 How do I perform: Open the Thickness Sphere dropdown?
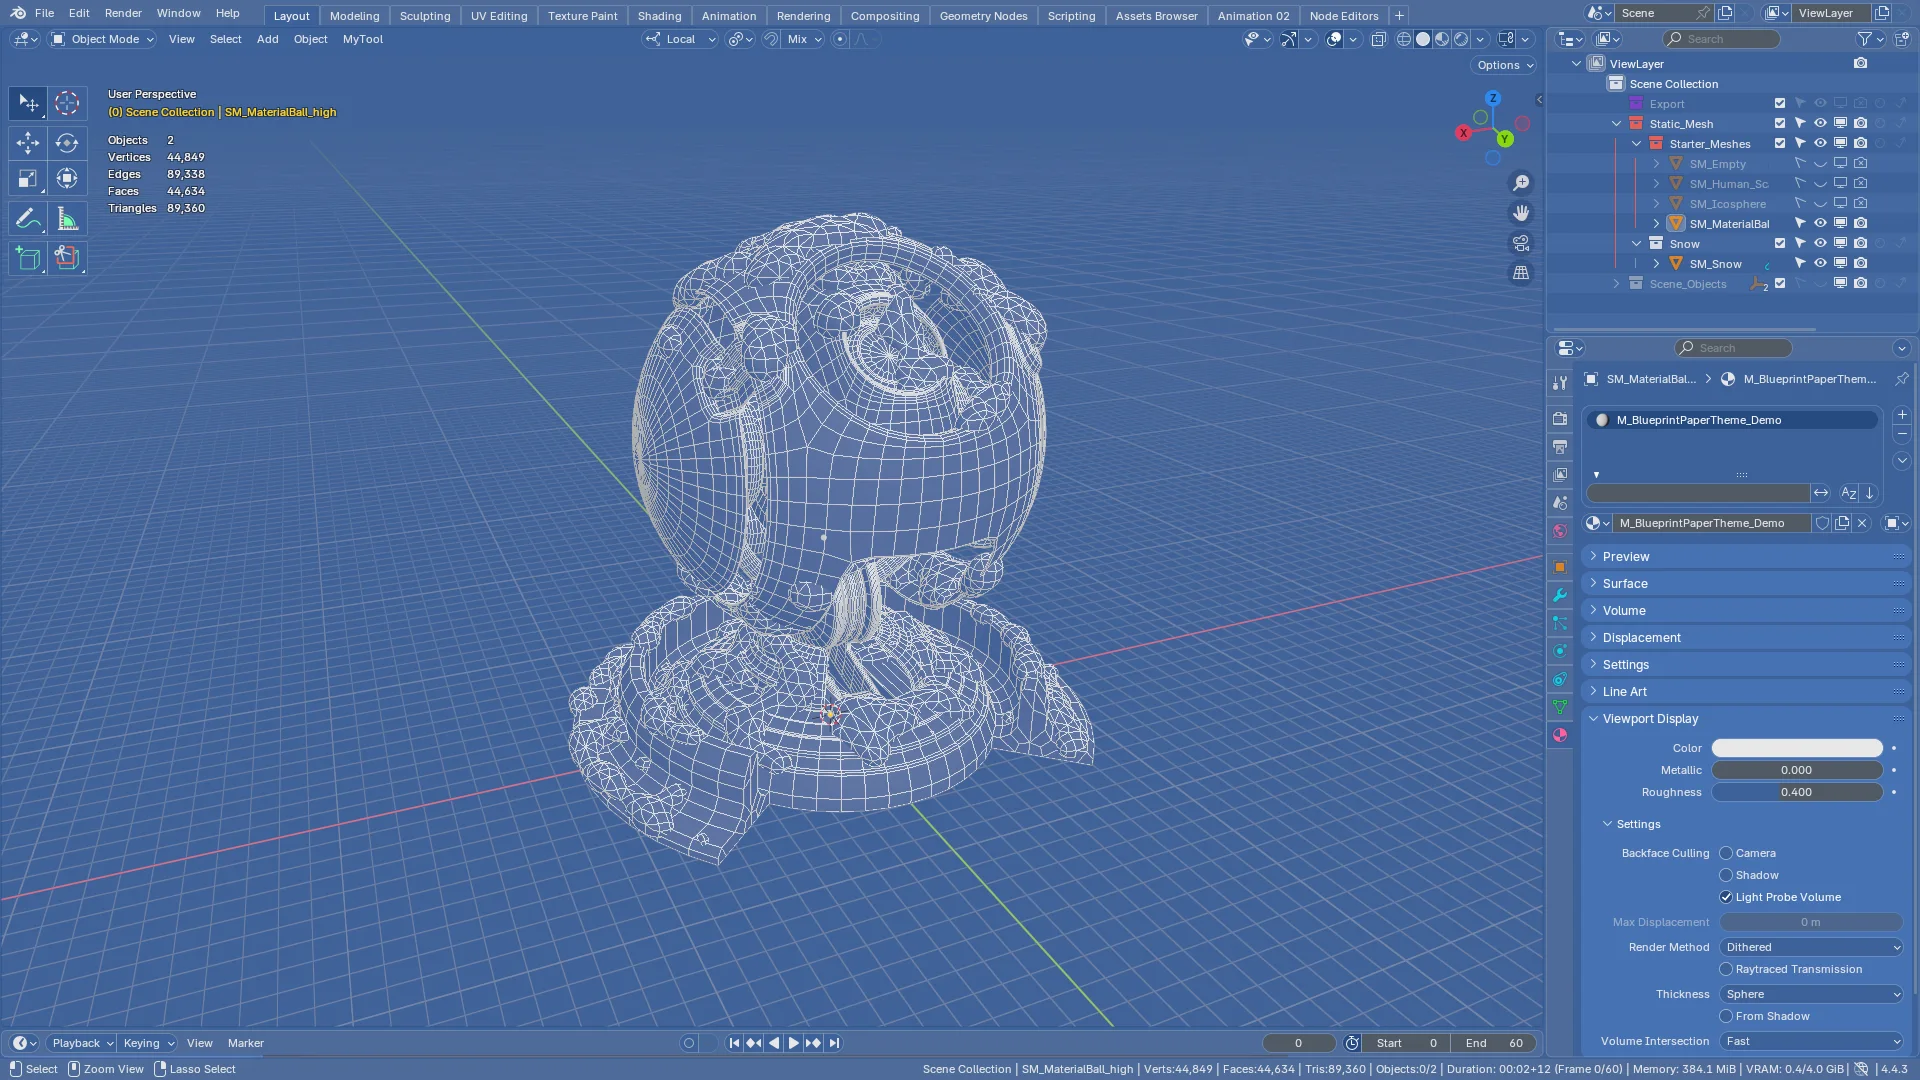tap(1811, 994)
